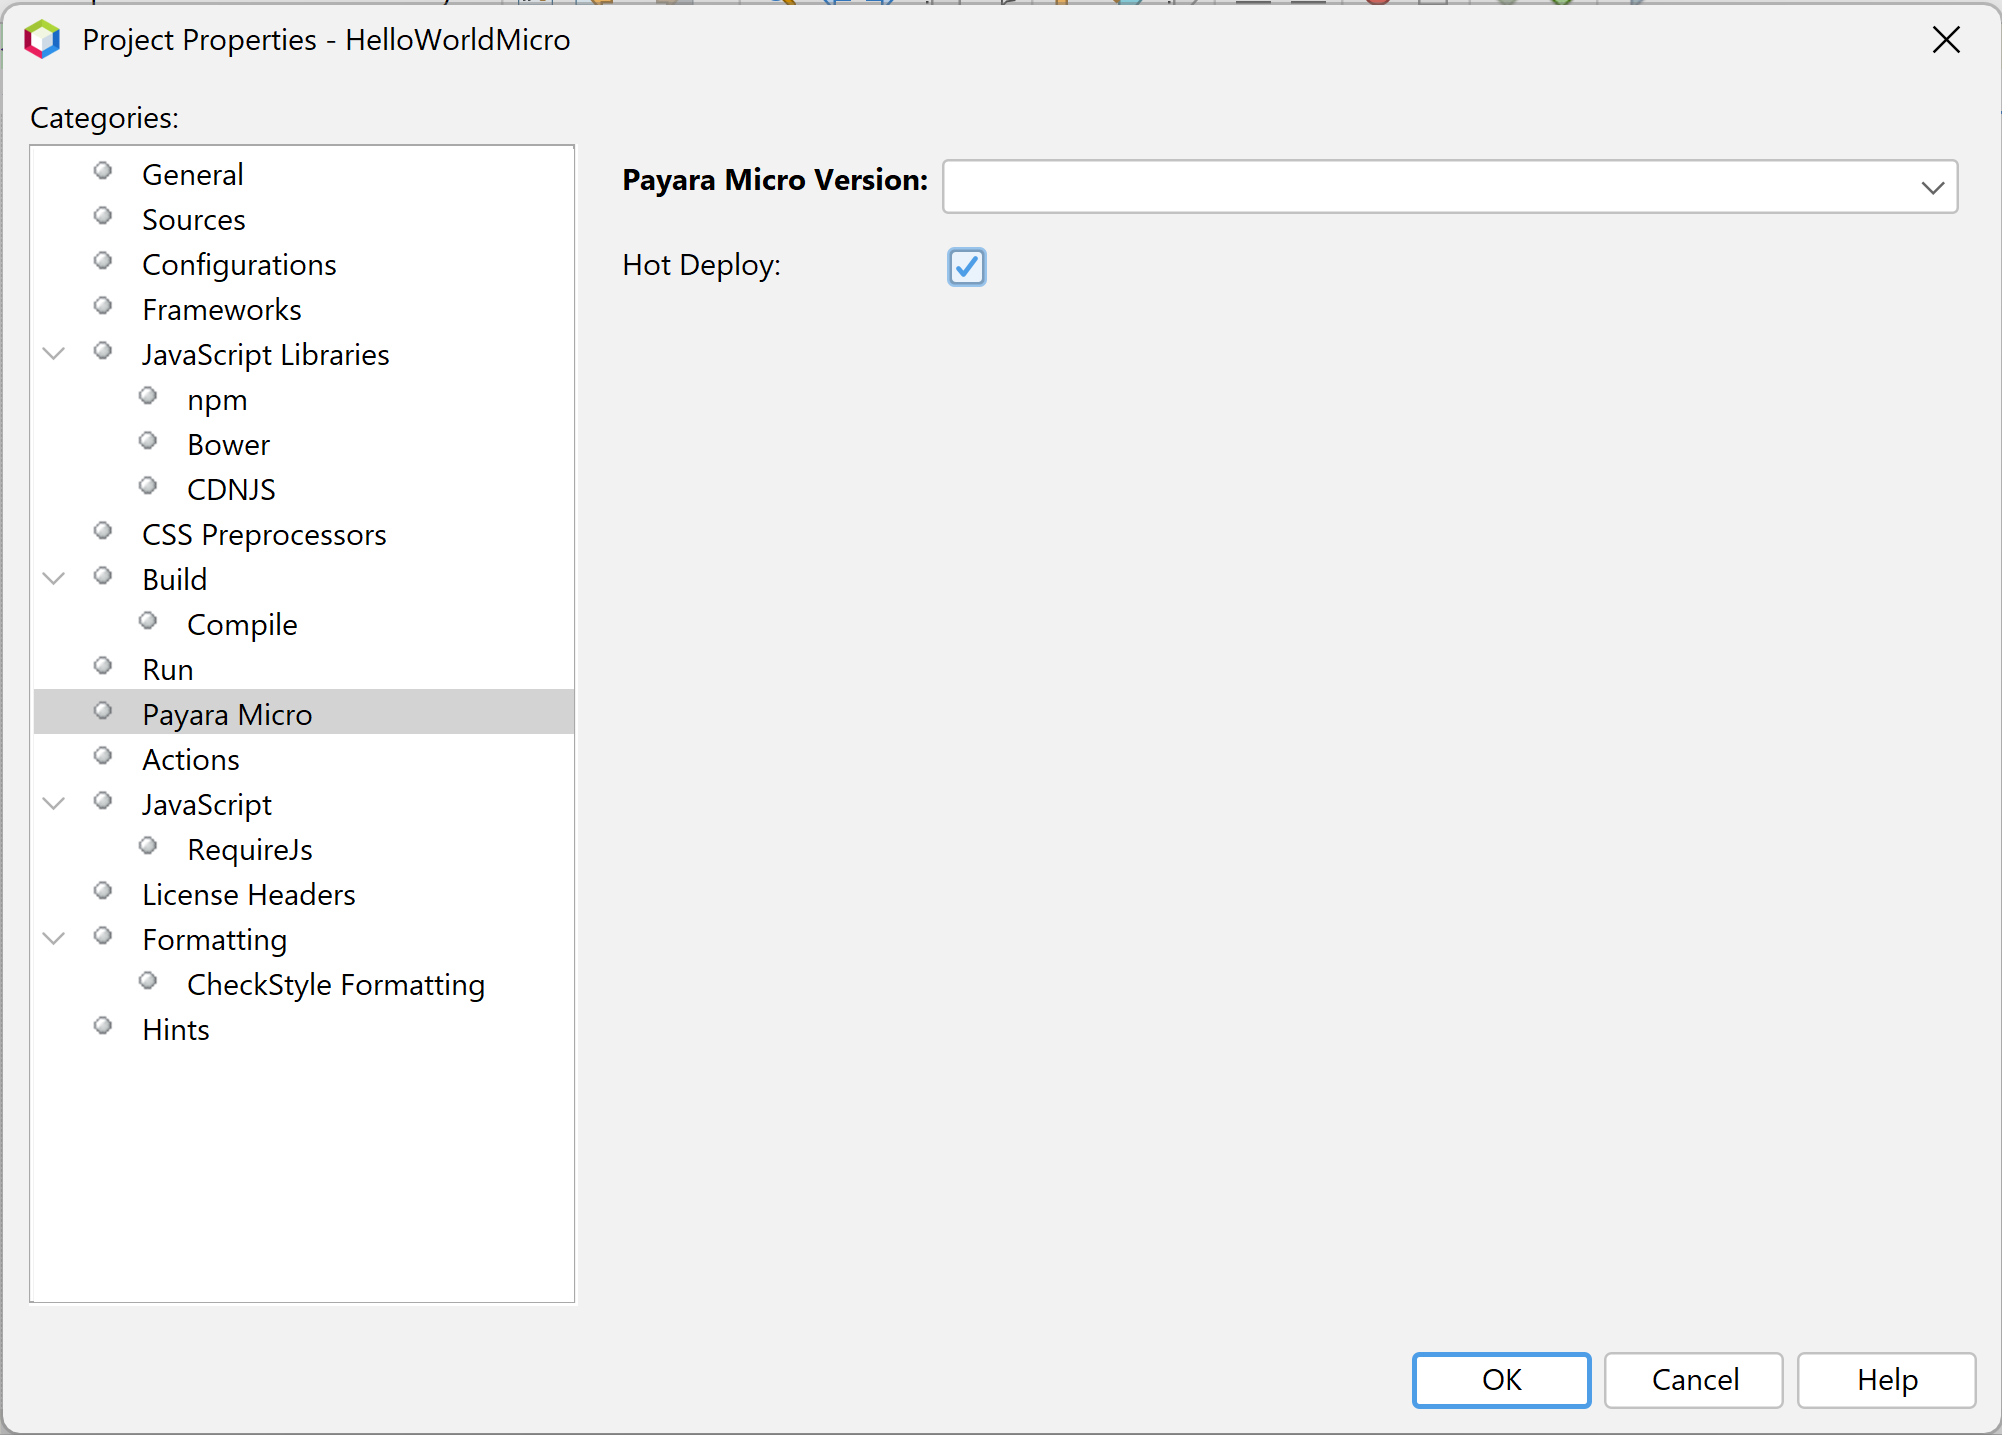Click the NetBeans logo icon in title bar

[42, 40]
